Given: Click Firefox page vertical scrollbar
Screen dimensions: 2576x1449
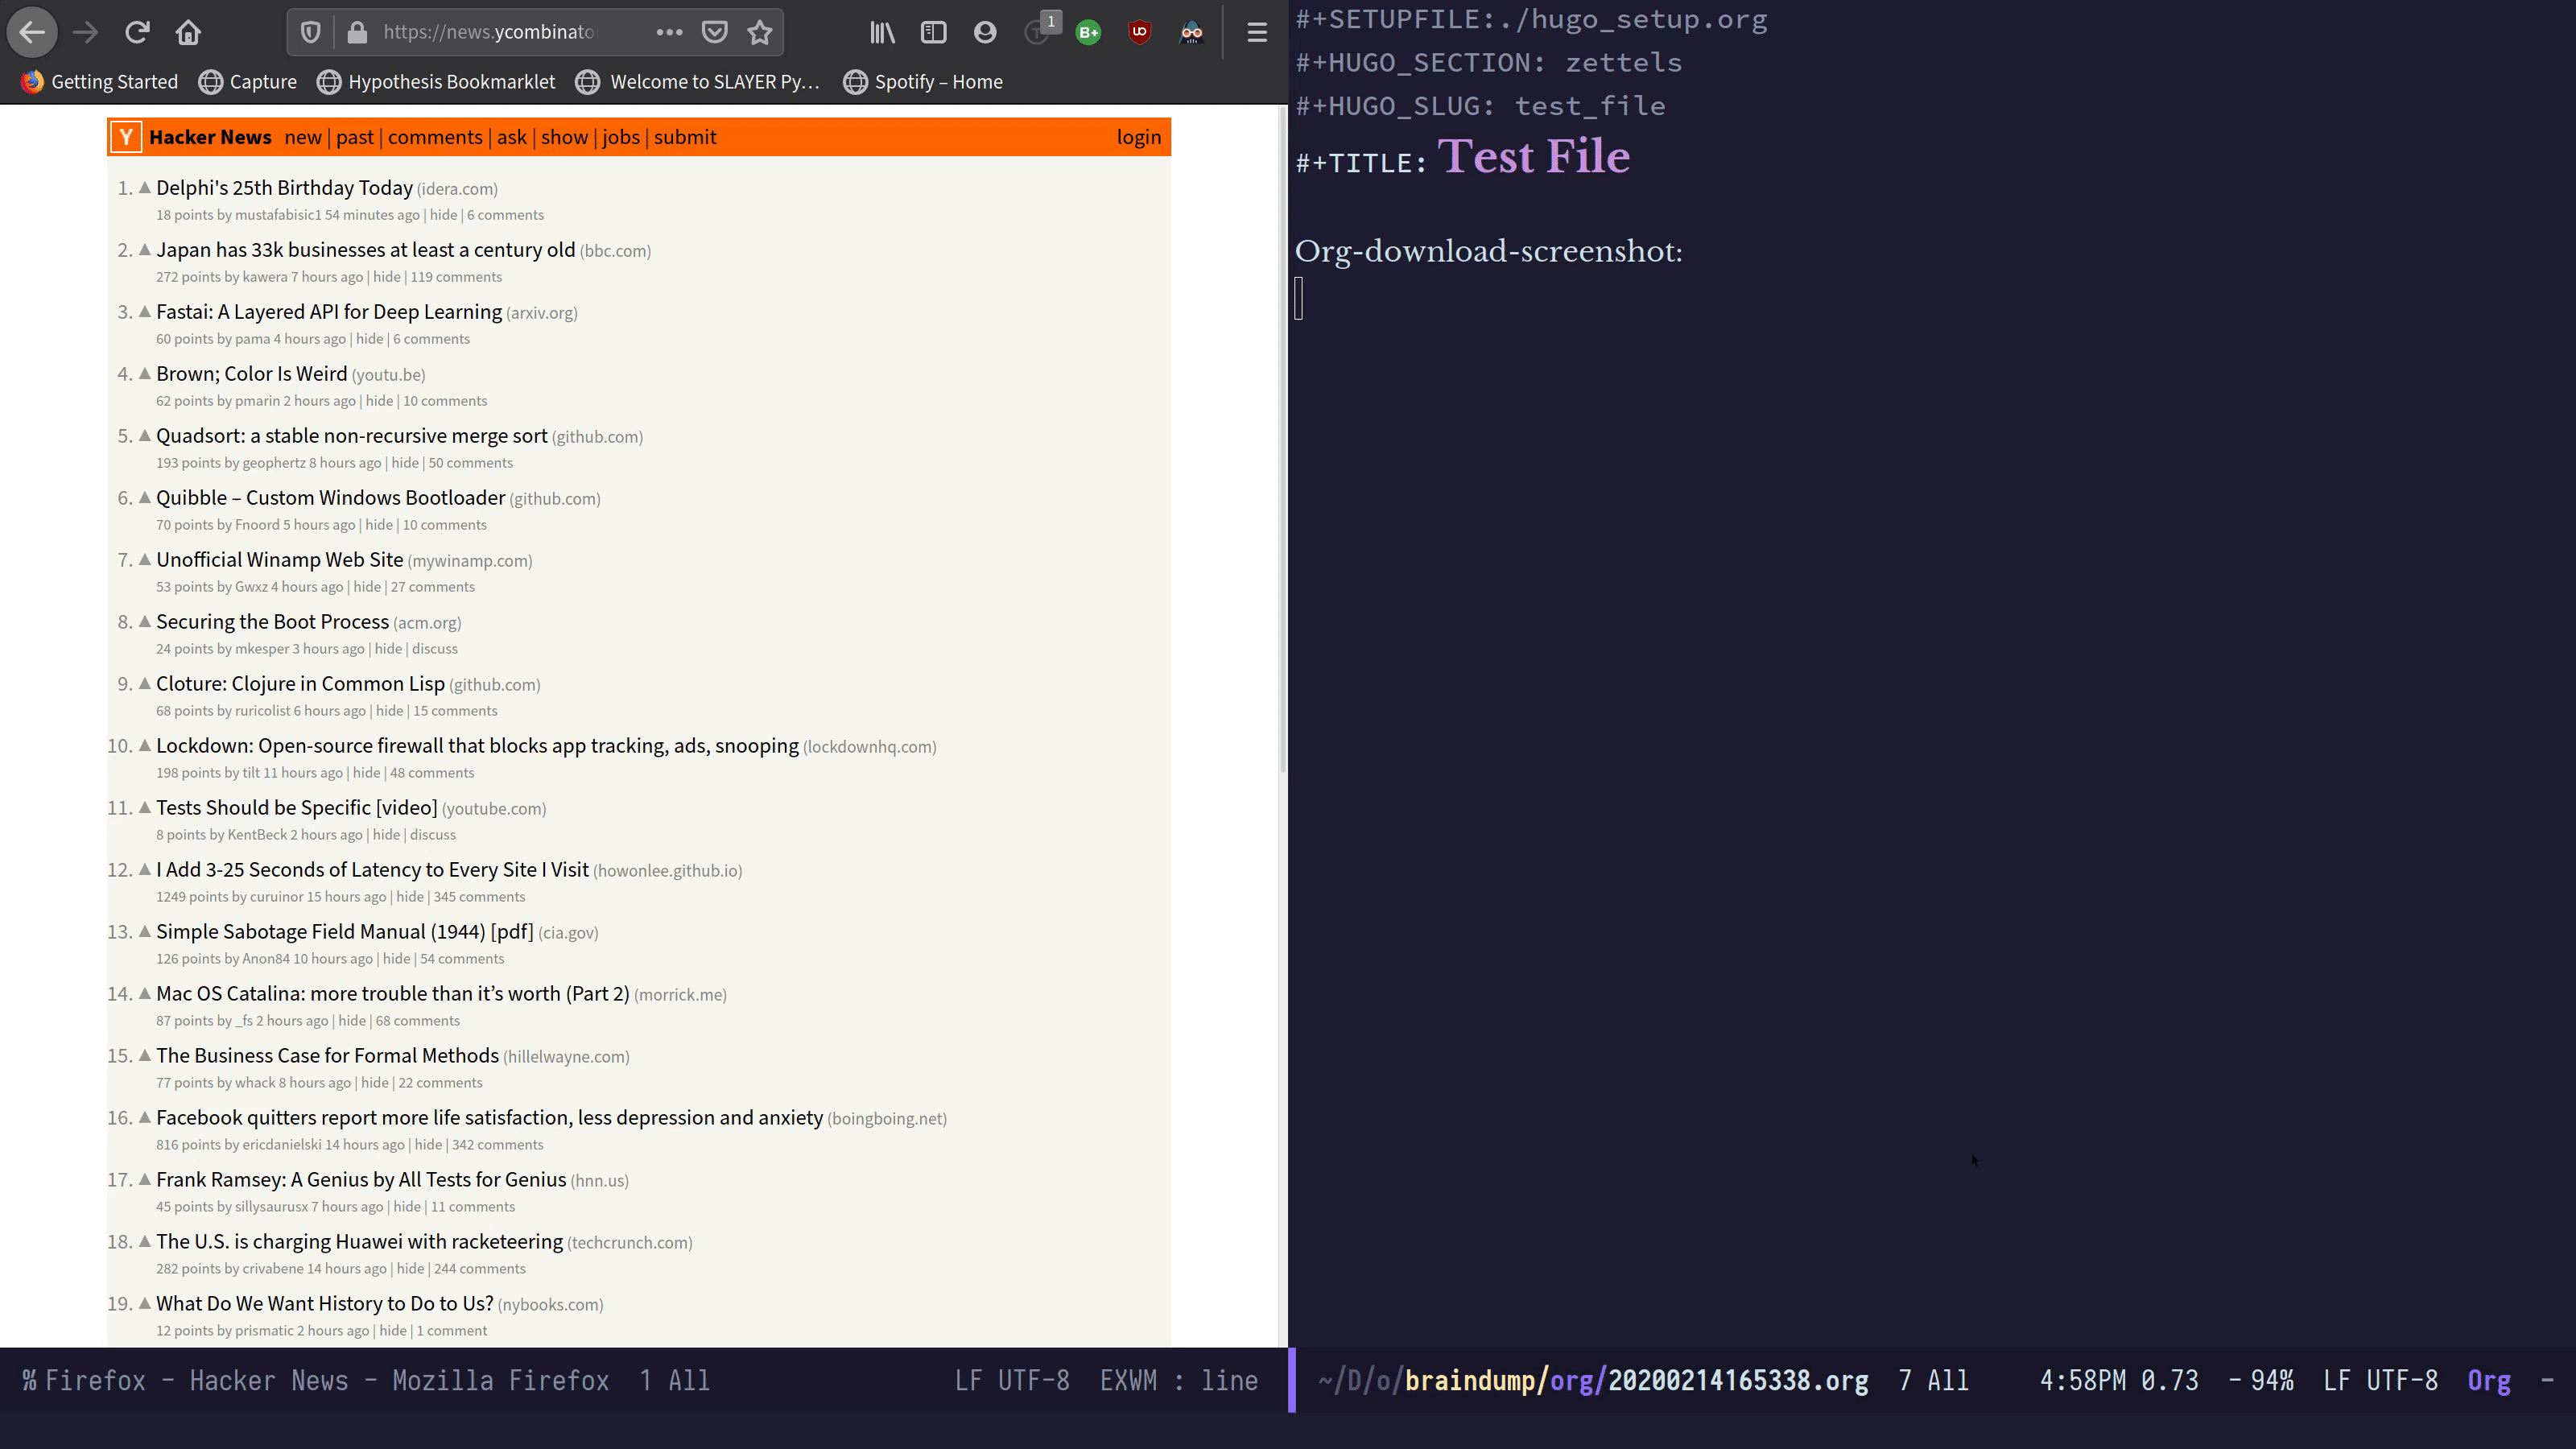Looking at the screenshot, I should 1283,440.
